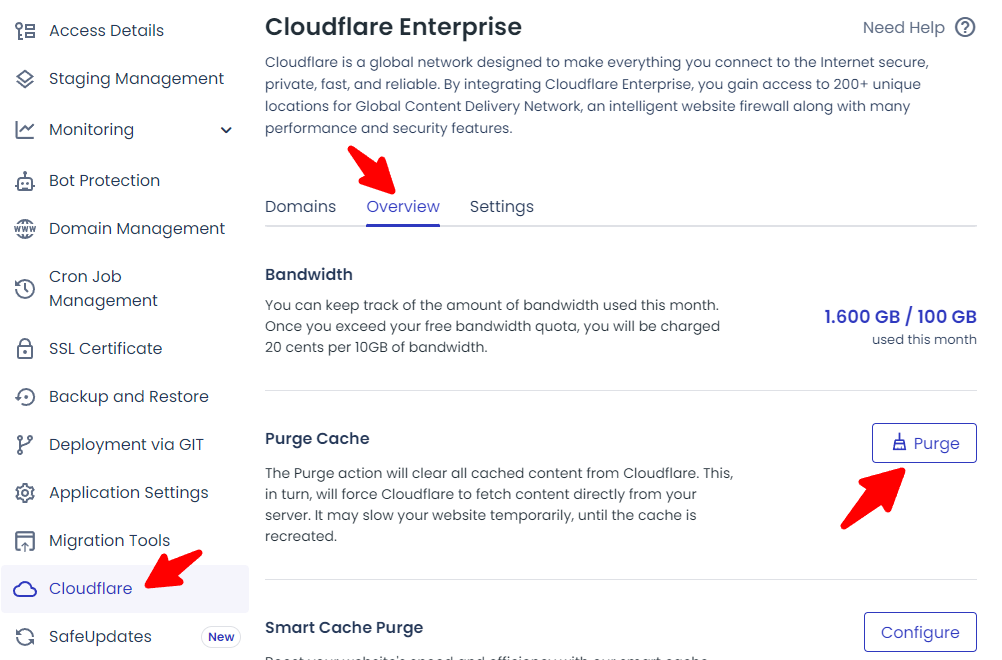Screen dimensions: 1002x660
Task: Open SafeUpdates in the sidebar
Action: (100, 637)
